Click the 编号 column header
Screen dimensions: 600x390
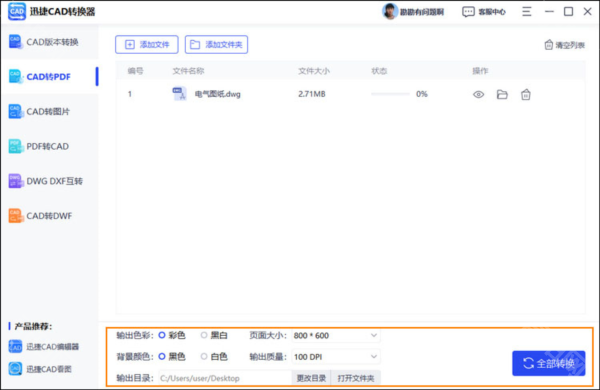135,71
